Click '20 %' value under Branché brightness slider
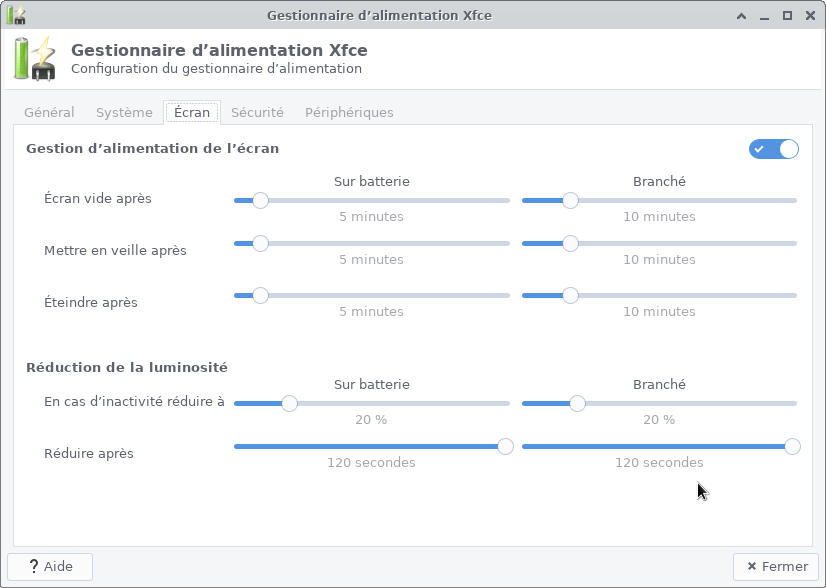Image resolution: width=826 pixels, height=588 pixels. 659,420
